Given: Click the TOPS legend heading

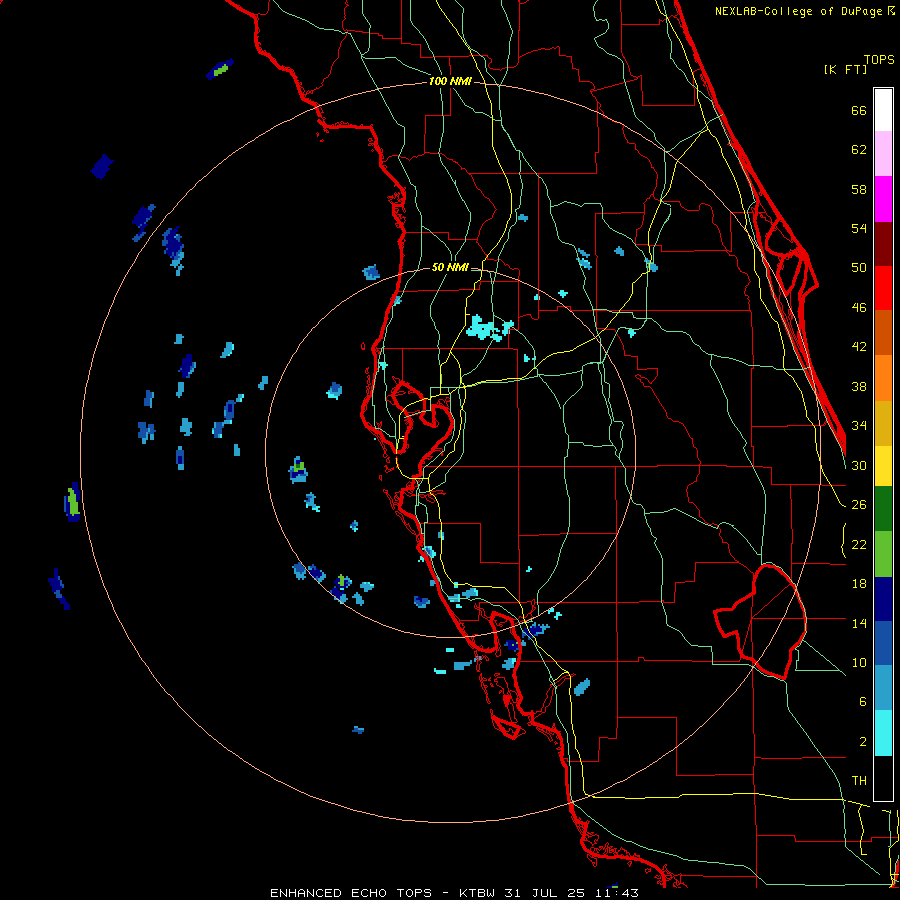Looking at the screenshot, I should 879,59.
